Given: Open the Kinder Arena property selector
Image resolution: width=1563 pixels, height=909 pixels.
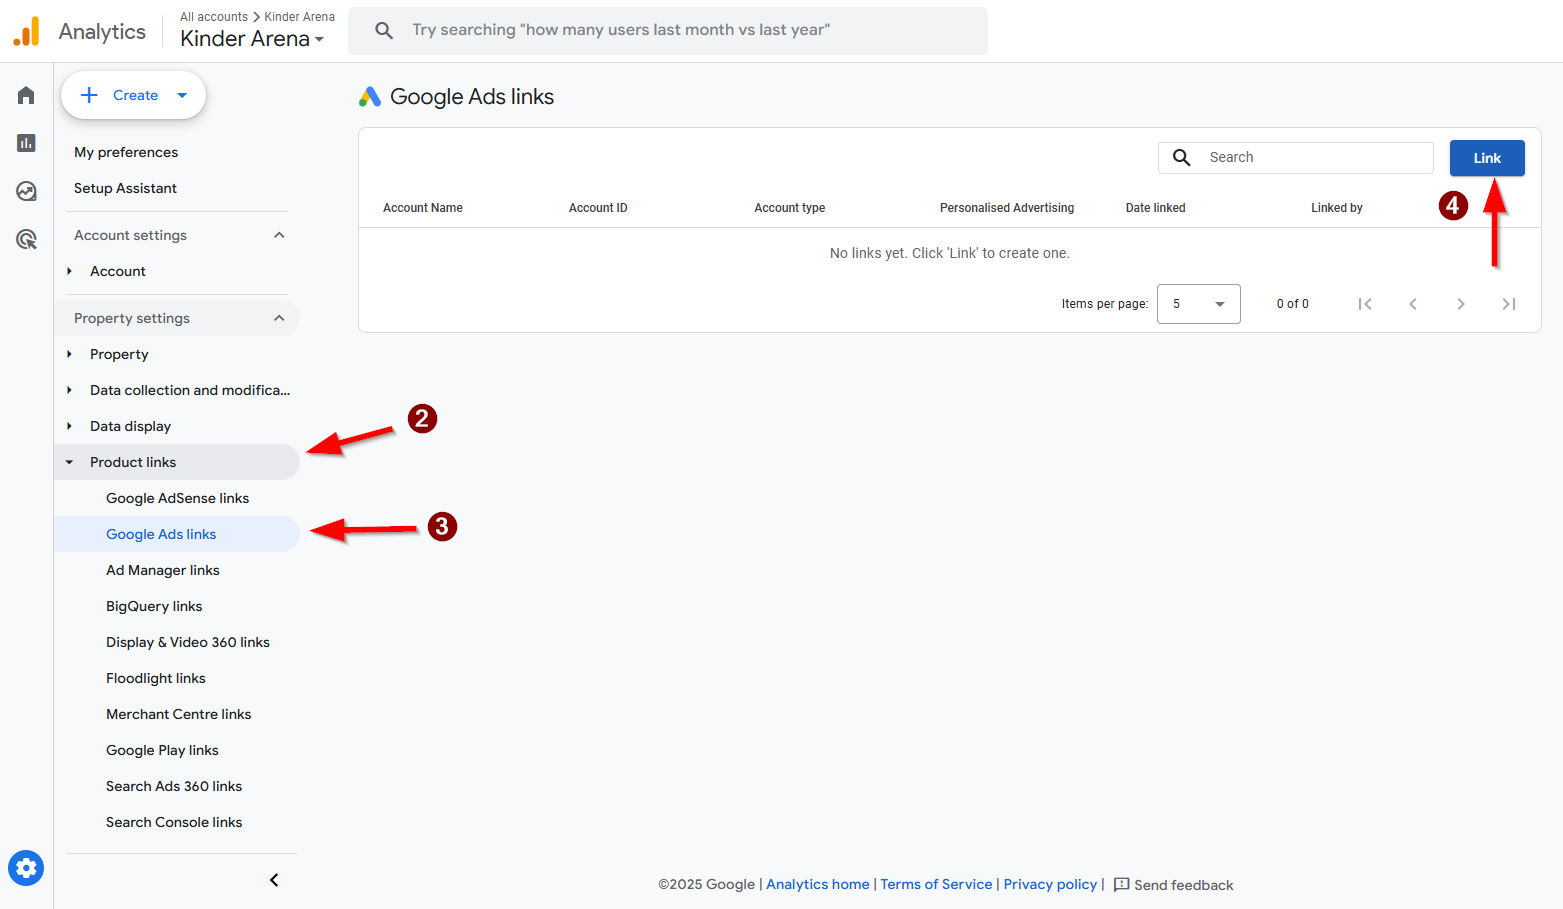Looking at the screenshot, I should pos(252,39).
